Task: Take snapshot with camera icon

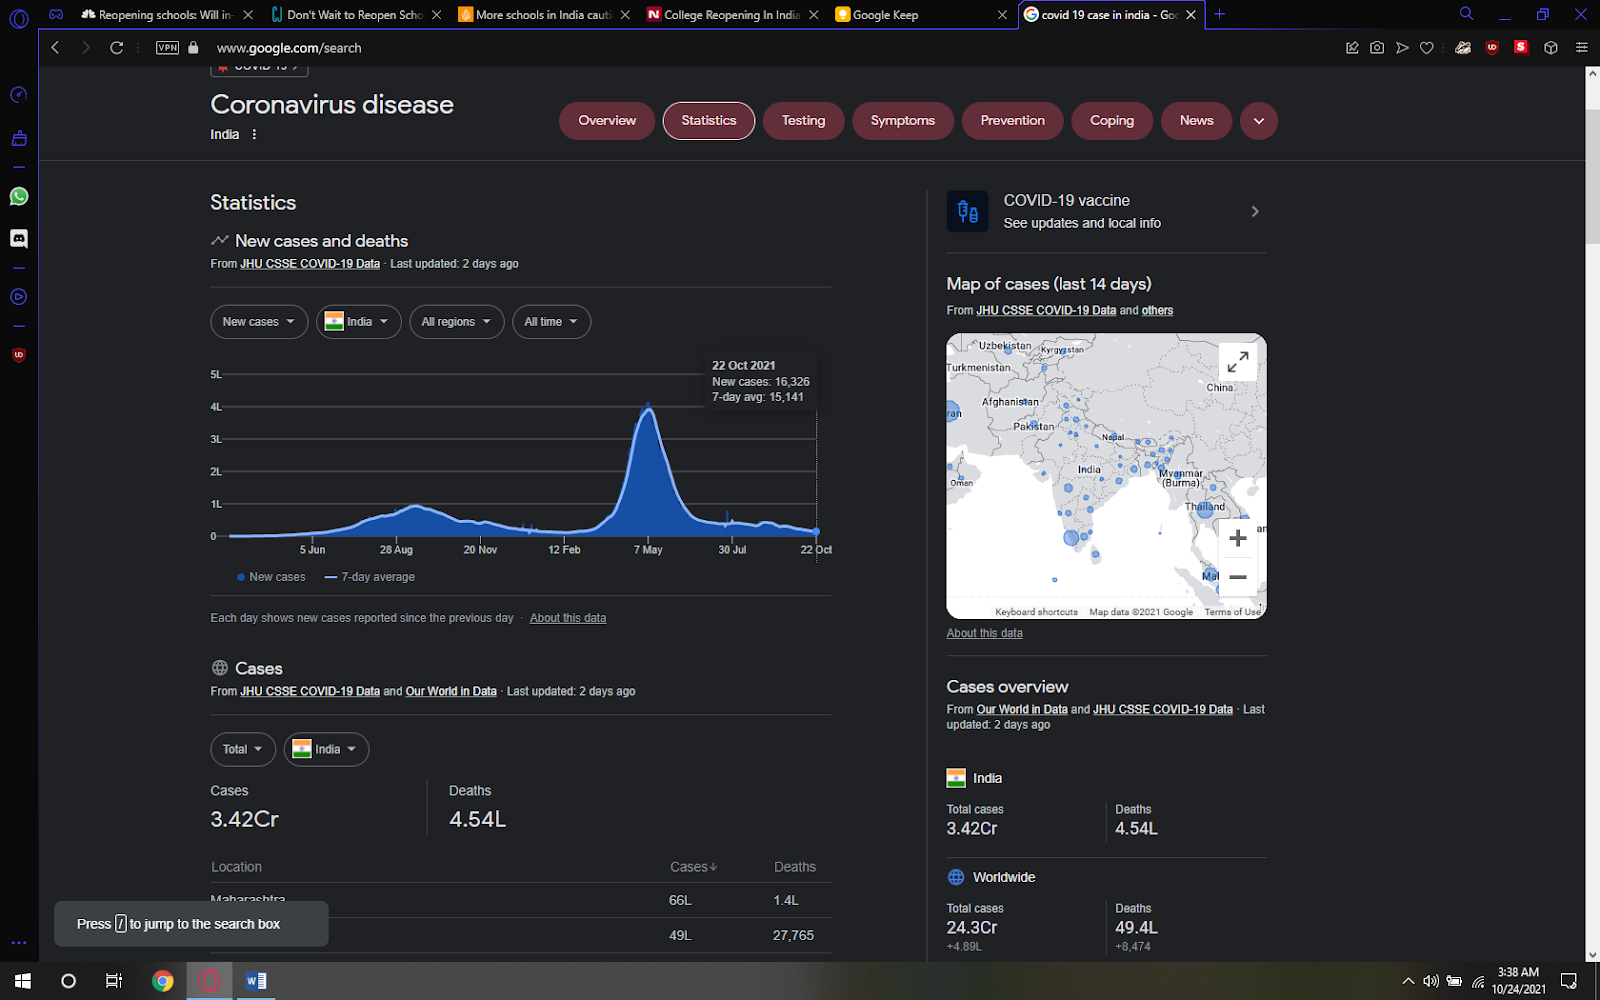Action: 1377,47
